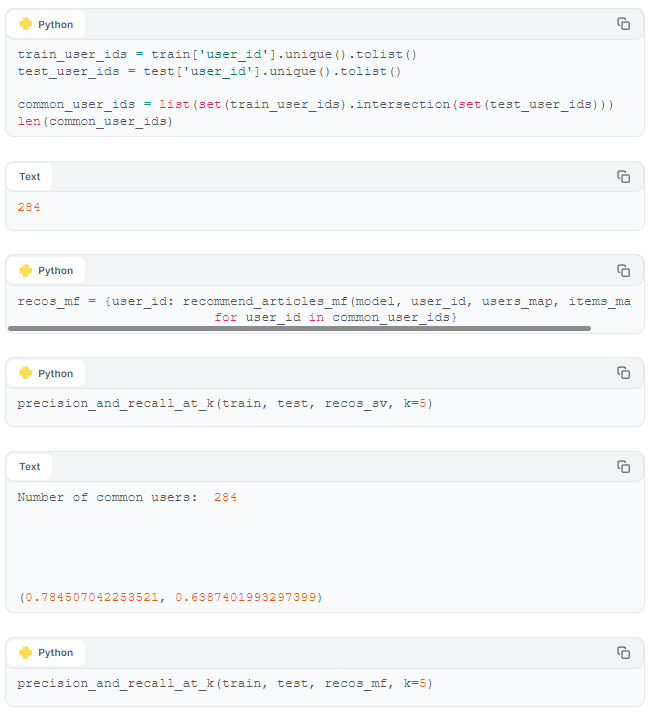Screen dimensions: 656x716
Task: Copy the recos_sv precision recall code block
Action: [x=623, y=373]
